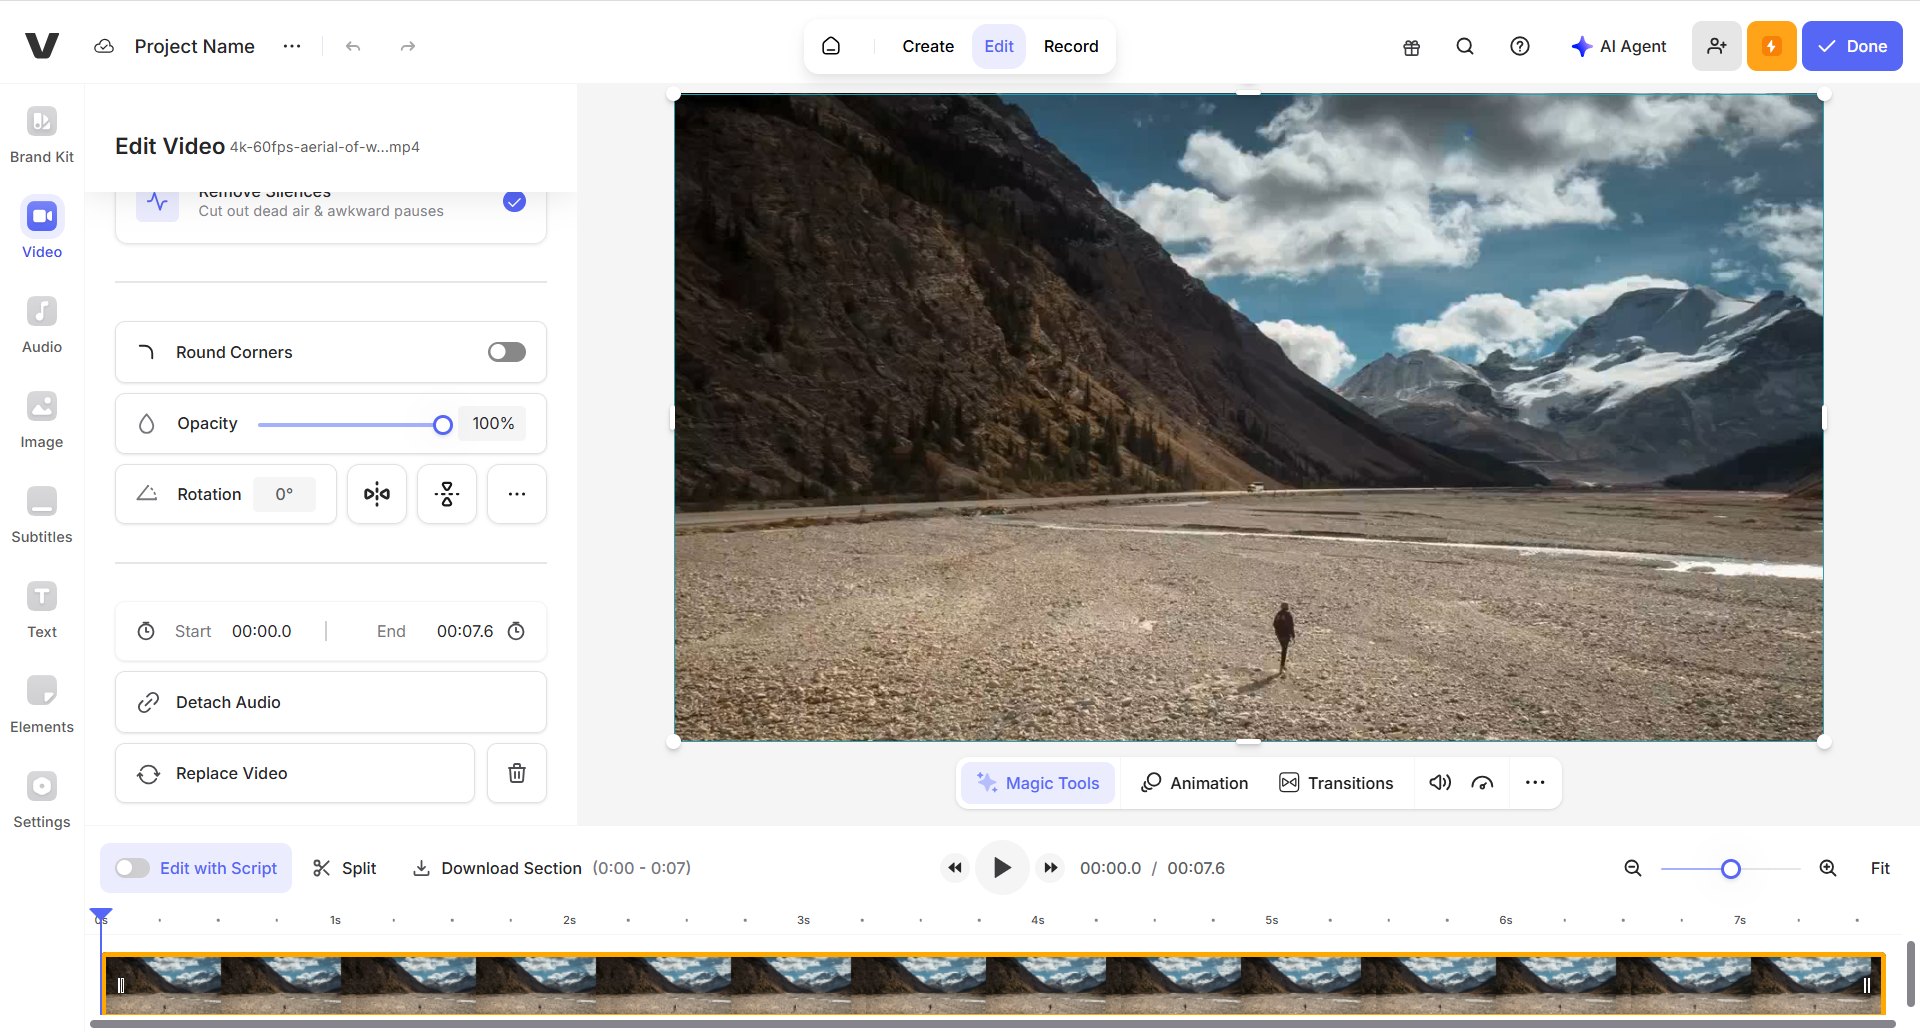This screenshot has width=1920, height=1032.
Task: Select the Audio panel in sidebar
Action: [x=41, y=322]
